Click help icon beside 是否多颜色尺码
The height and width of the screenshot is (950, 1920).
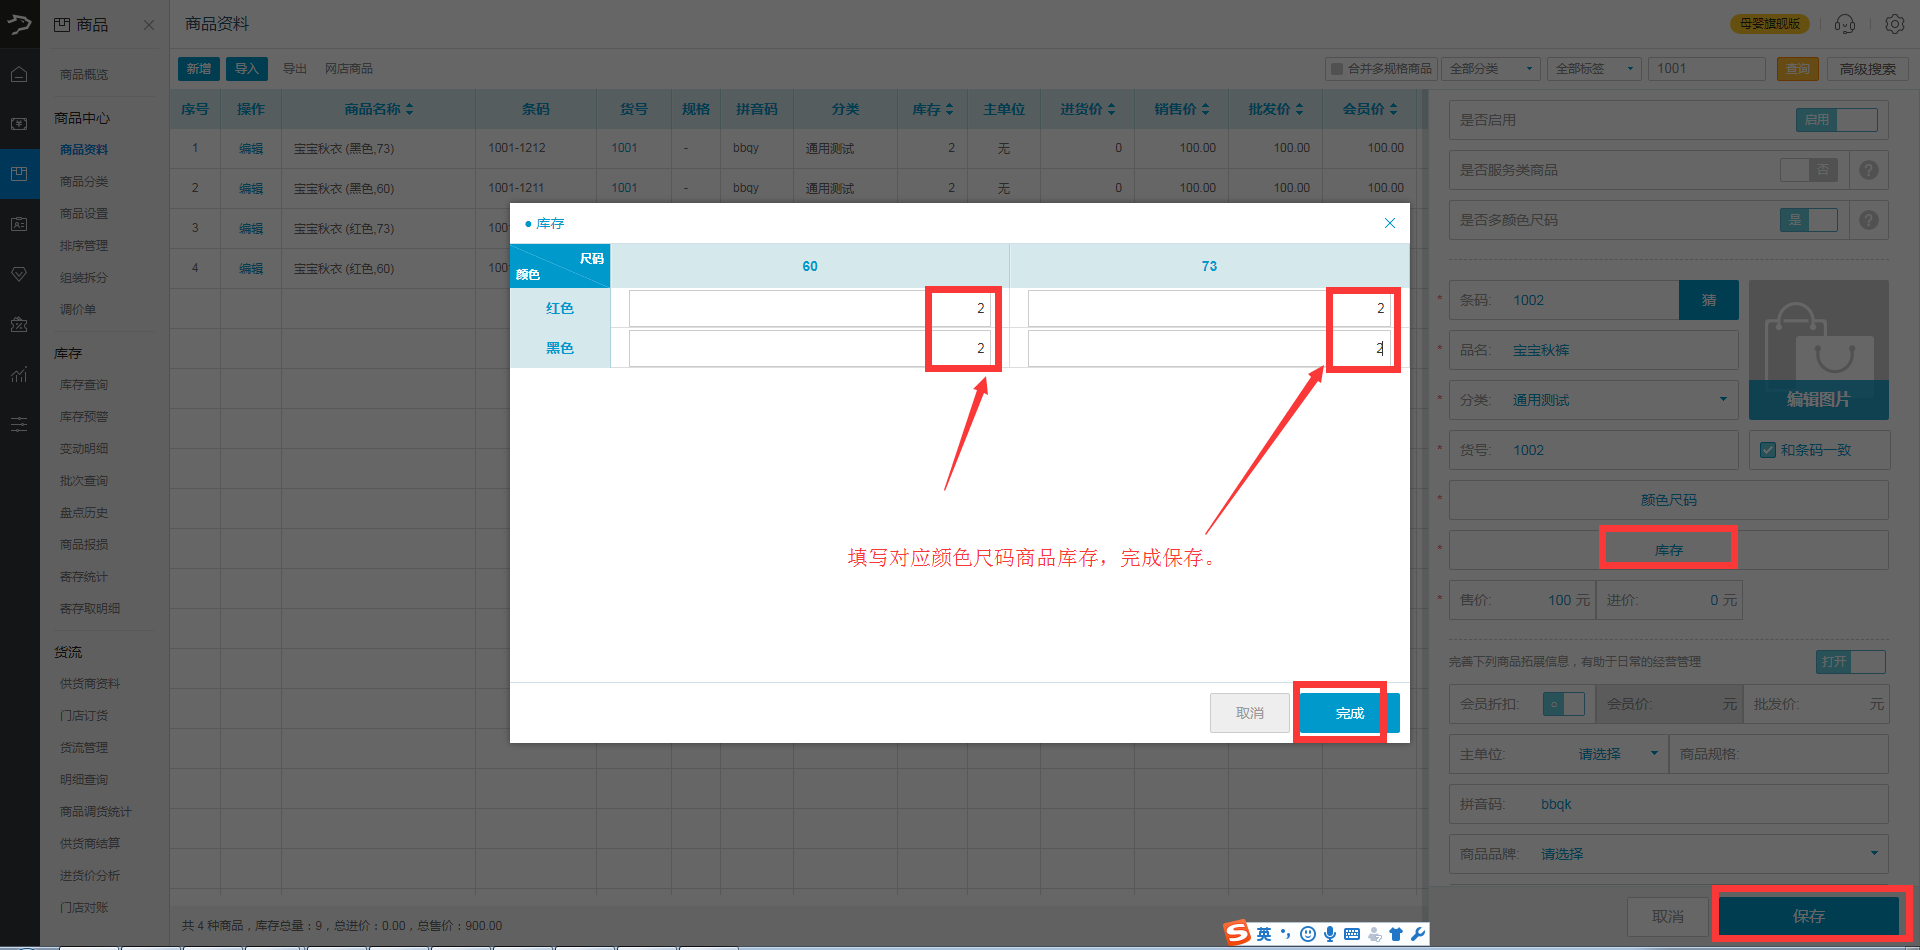pos(1868,220)
